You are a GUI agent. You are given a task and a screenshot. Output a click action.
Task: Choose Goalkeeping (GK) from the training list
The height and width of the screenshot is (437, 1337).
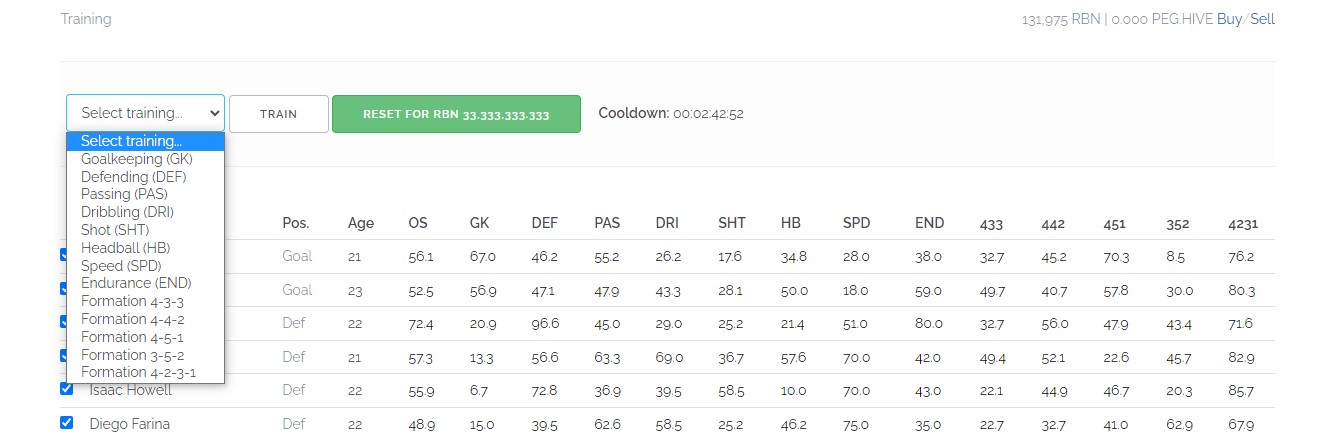coord(146,159)
